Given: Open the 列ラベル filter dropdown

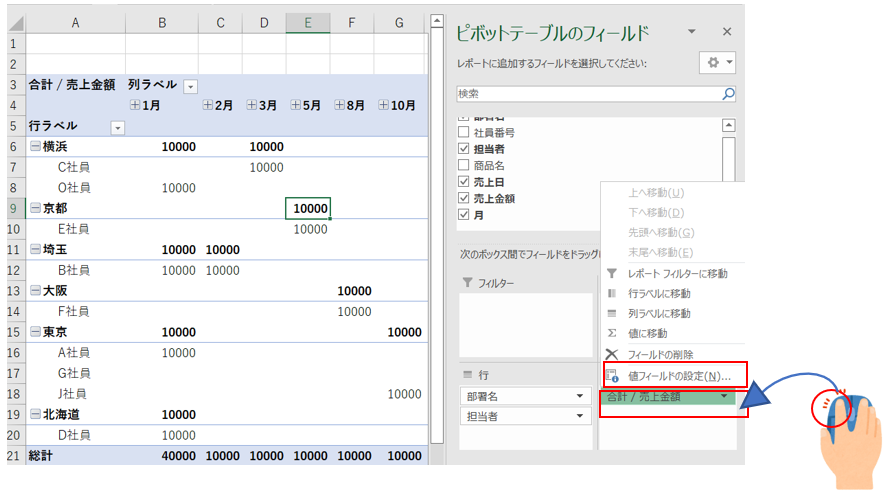Looking at the screenshot, I should click(190, 86).
